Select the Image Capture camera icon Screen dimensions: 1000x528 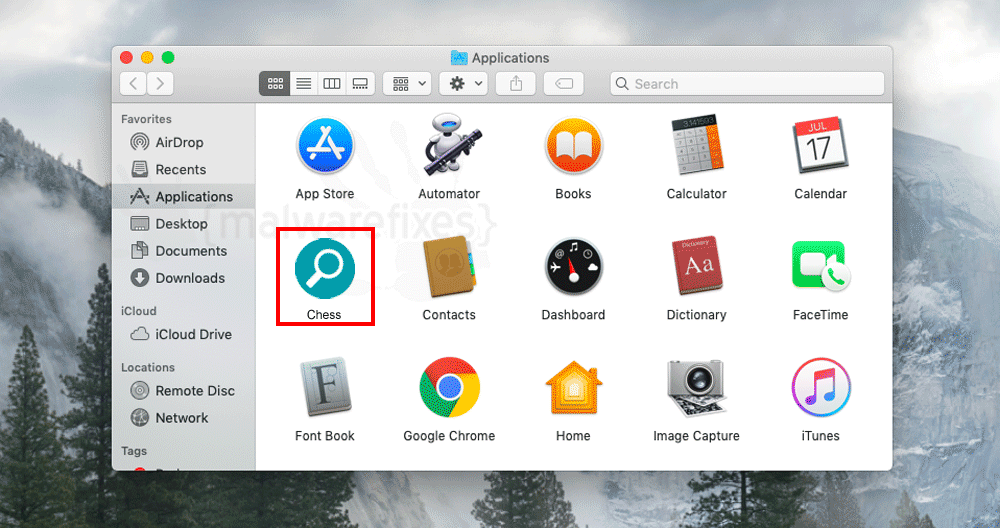[696, 388]
